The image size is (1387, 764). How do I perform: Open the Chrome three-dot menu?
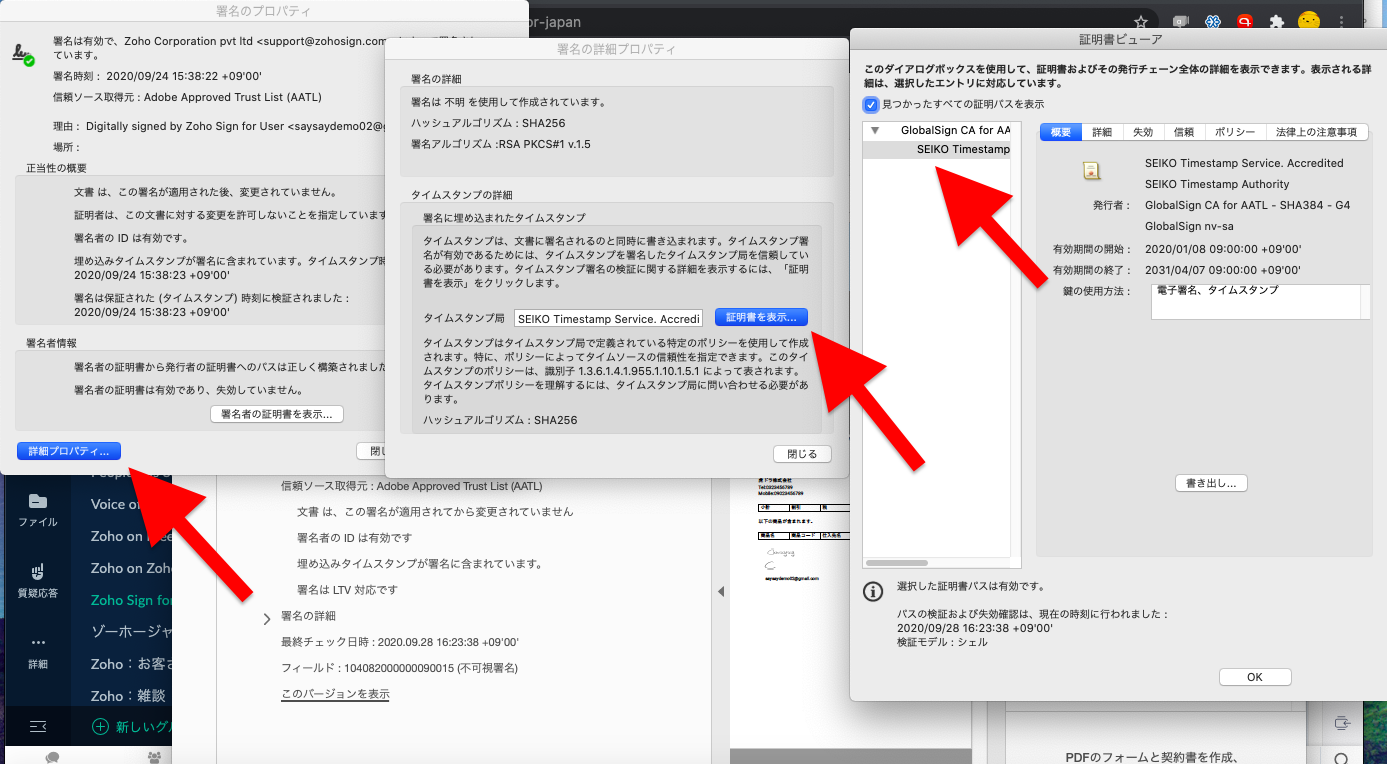tap(1341, 21)
